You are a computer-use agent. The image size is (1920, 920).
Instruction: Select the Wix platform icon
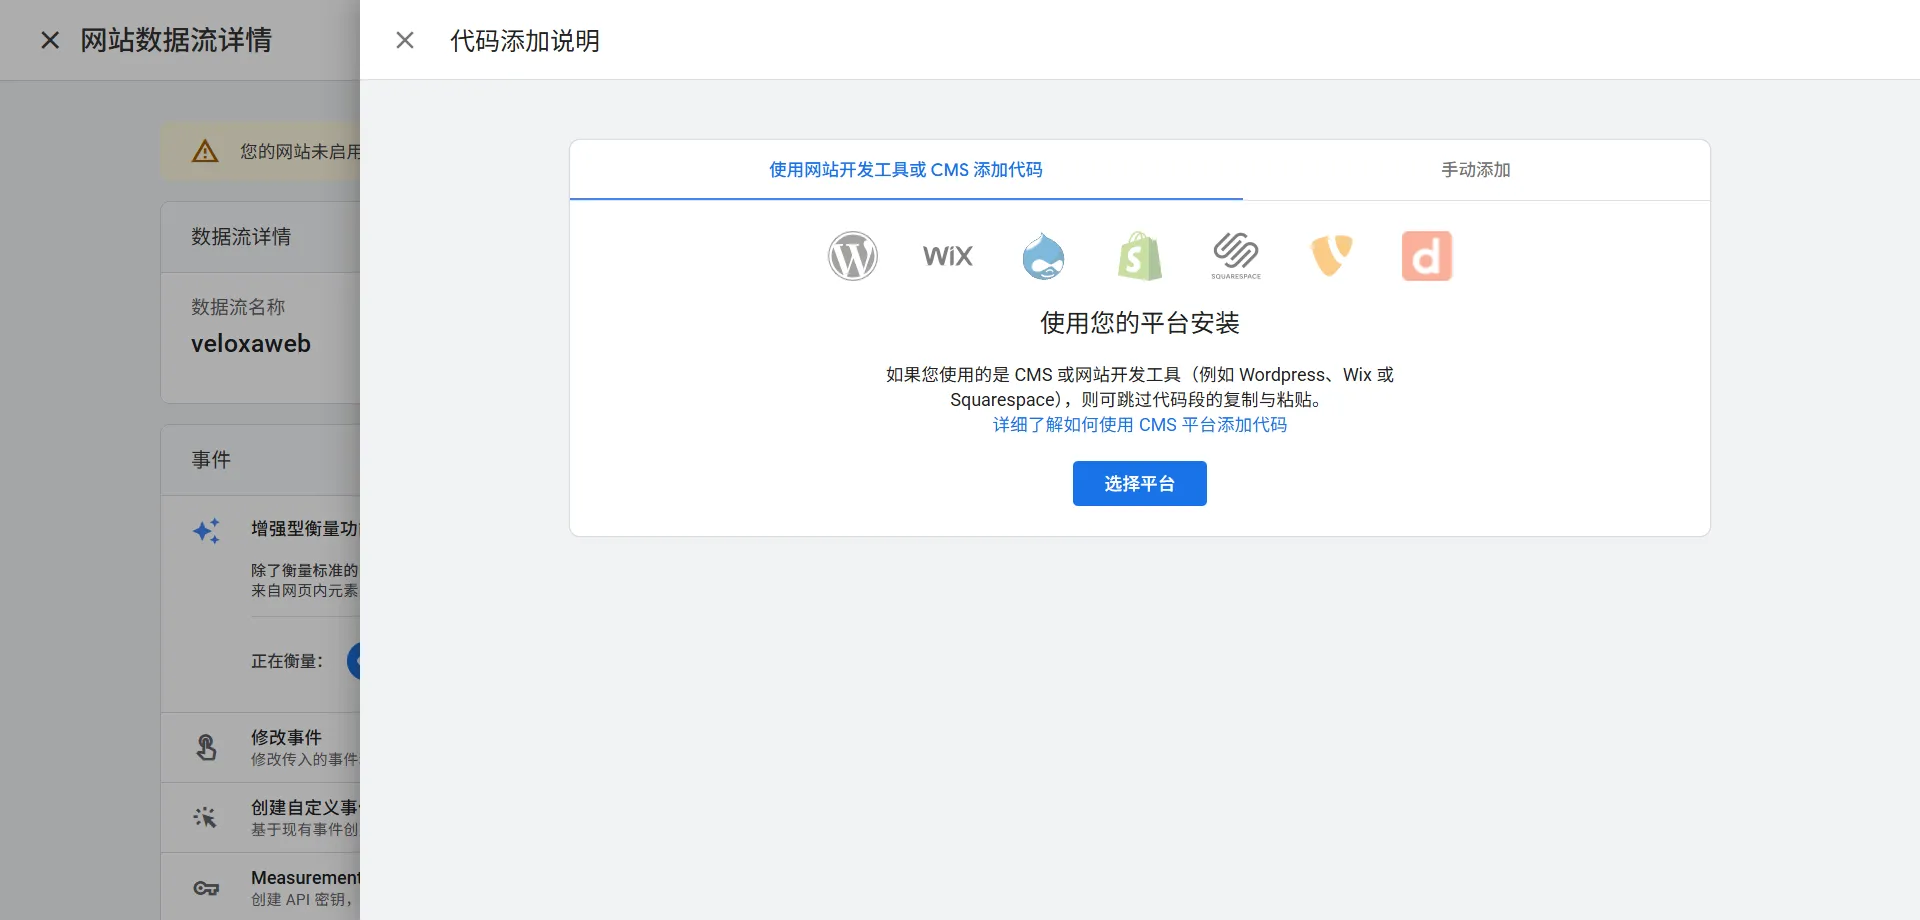[947, 256]
